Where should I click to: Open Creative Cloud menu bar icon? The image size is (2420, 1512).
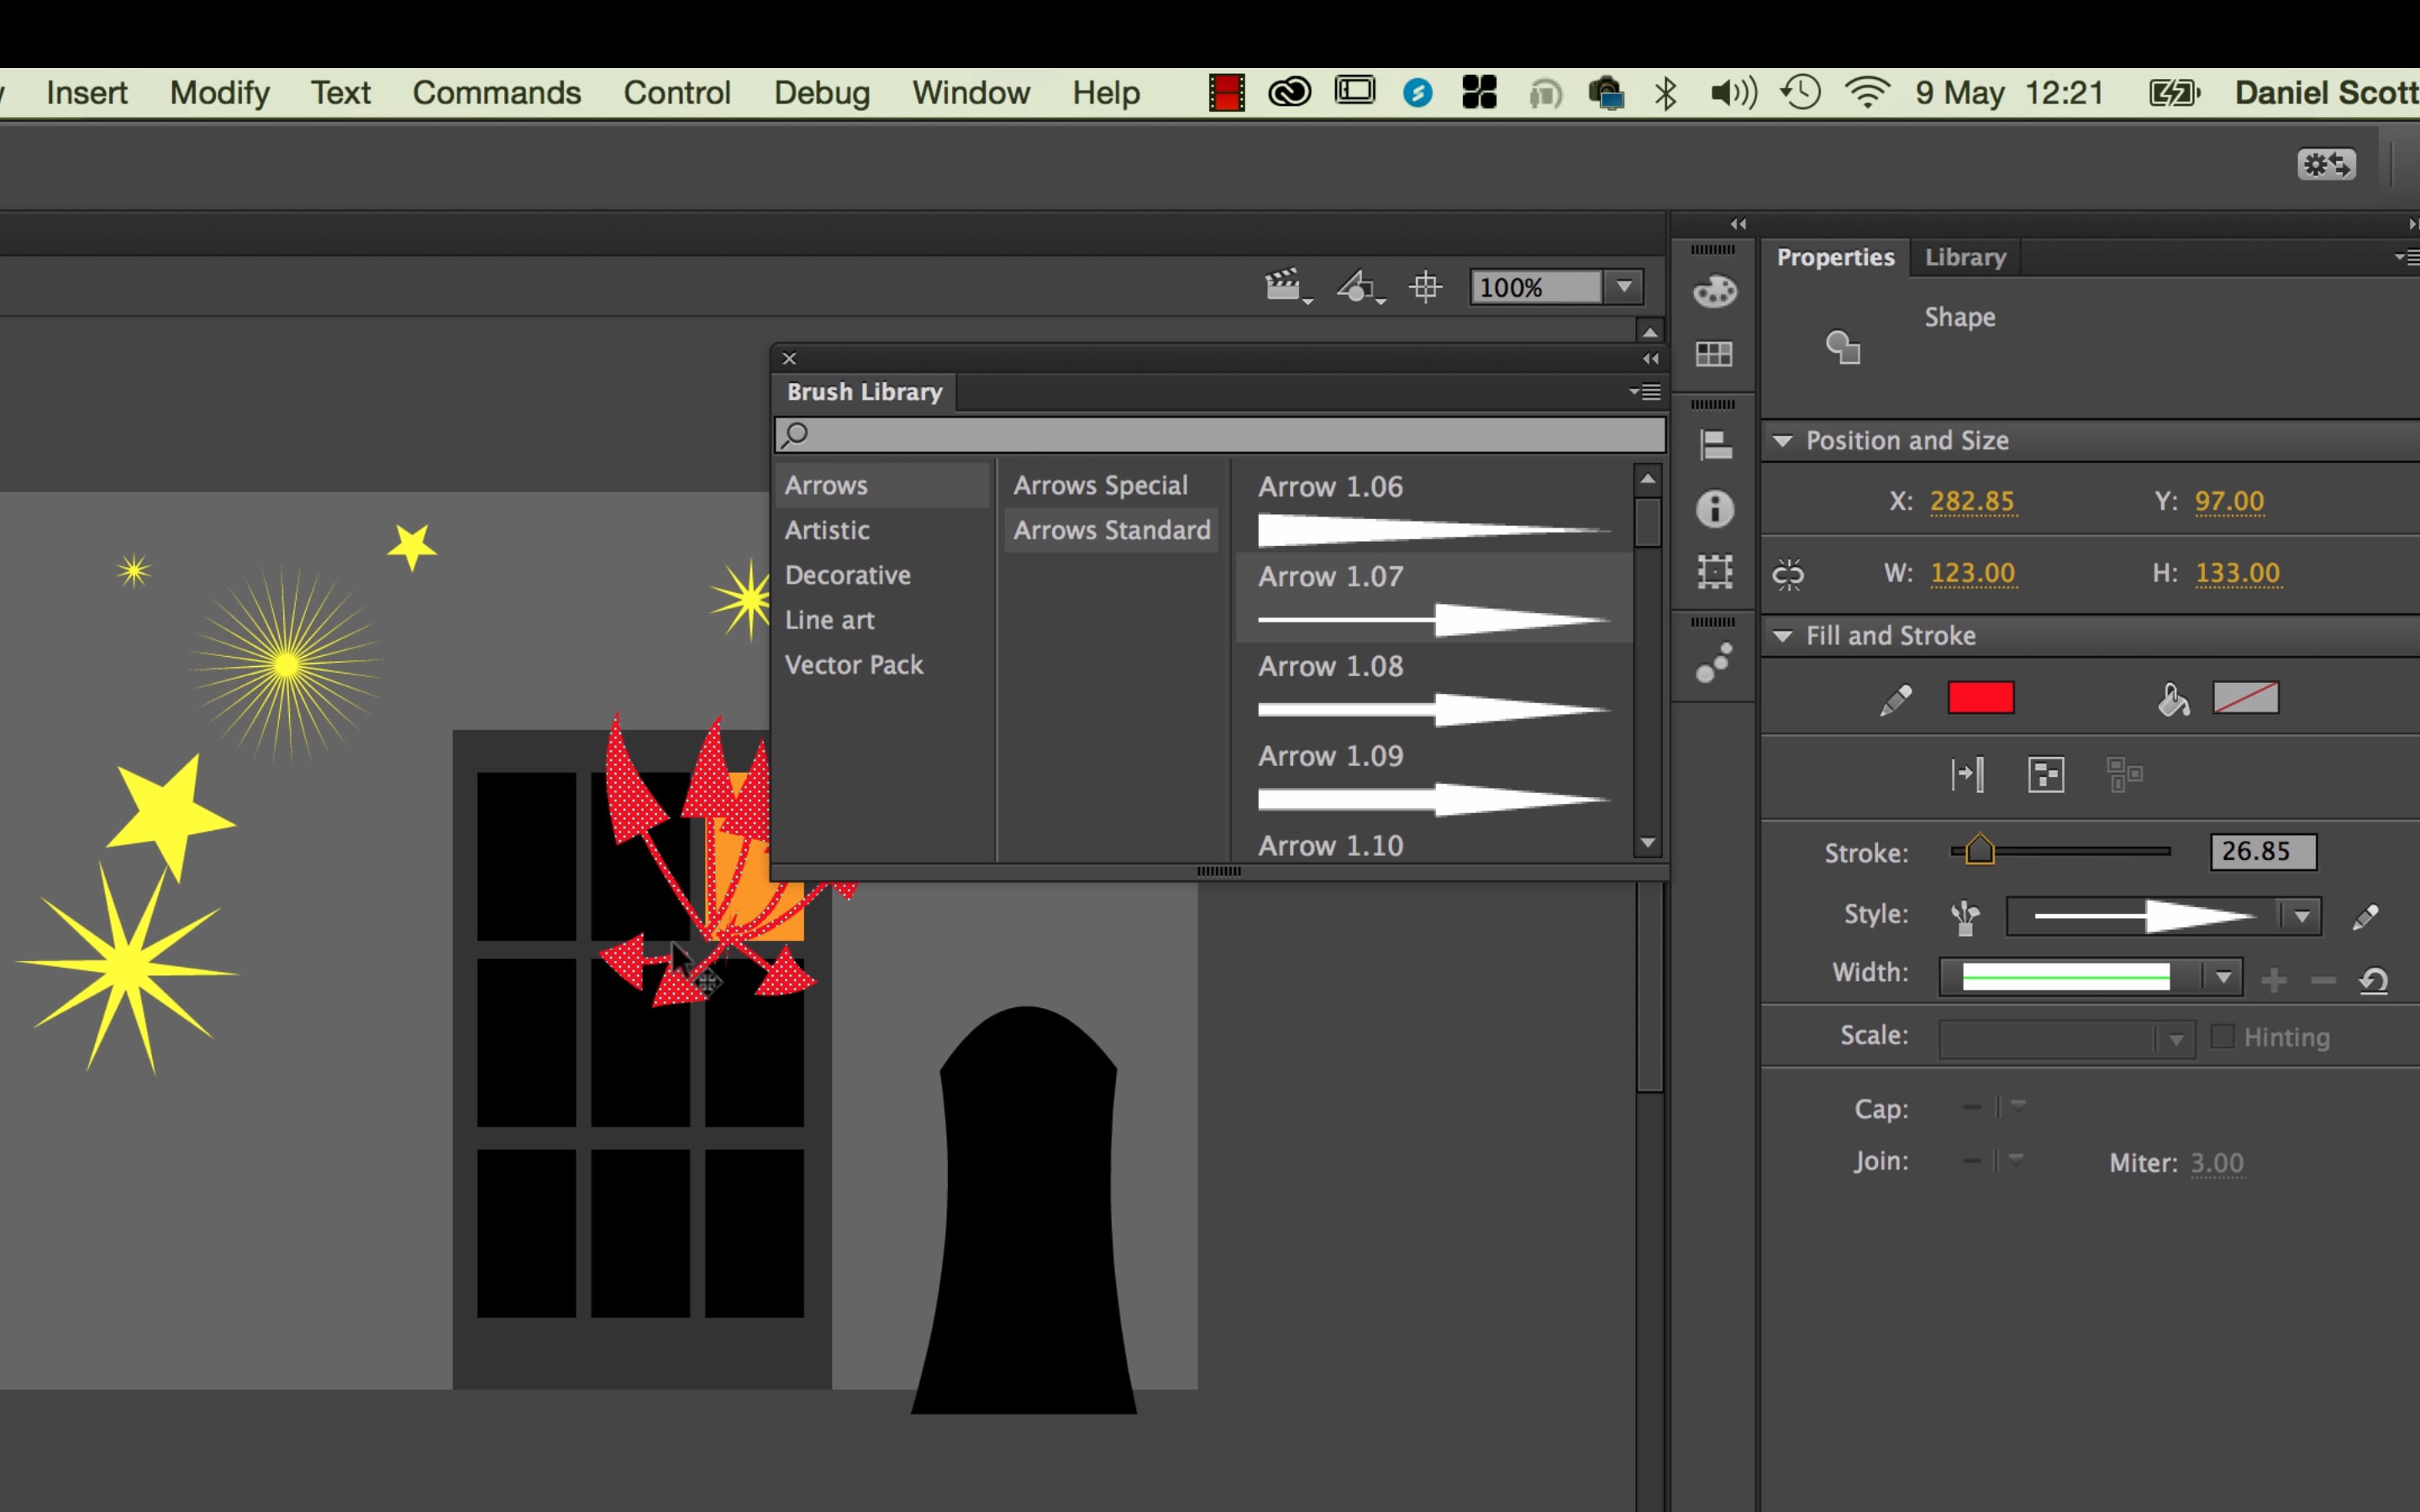tap(1289, 93)
